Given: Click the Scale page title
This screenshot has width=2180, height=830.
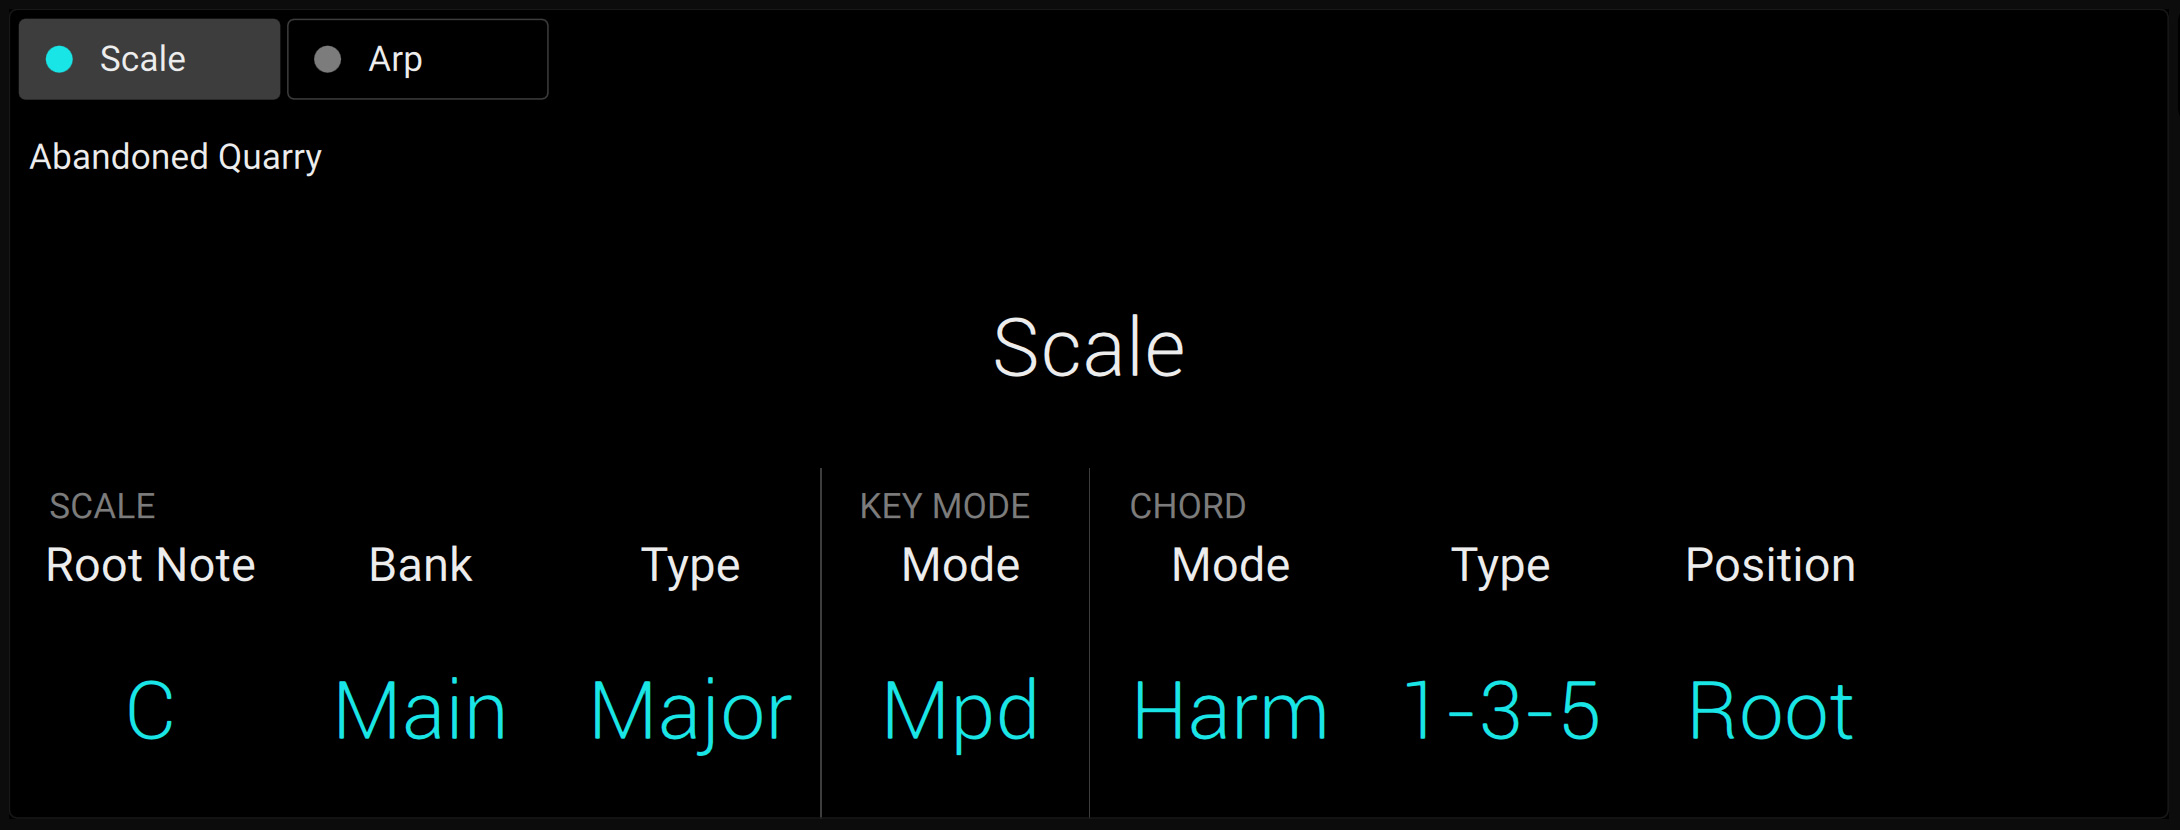Looking at the screenshot, I should [1089, 345].
